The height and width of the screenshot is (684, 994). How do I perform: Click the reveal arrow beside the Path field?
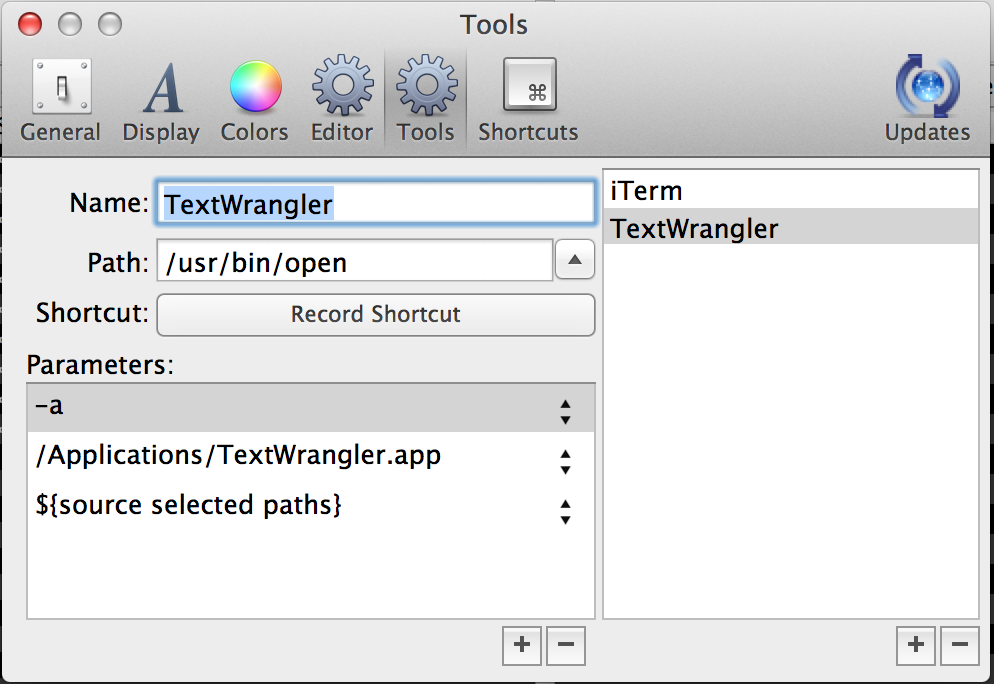[574, 259]
